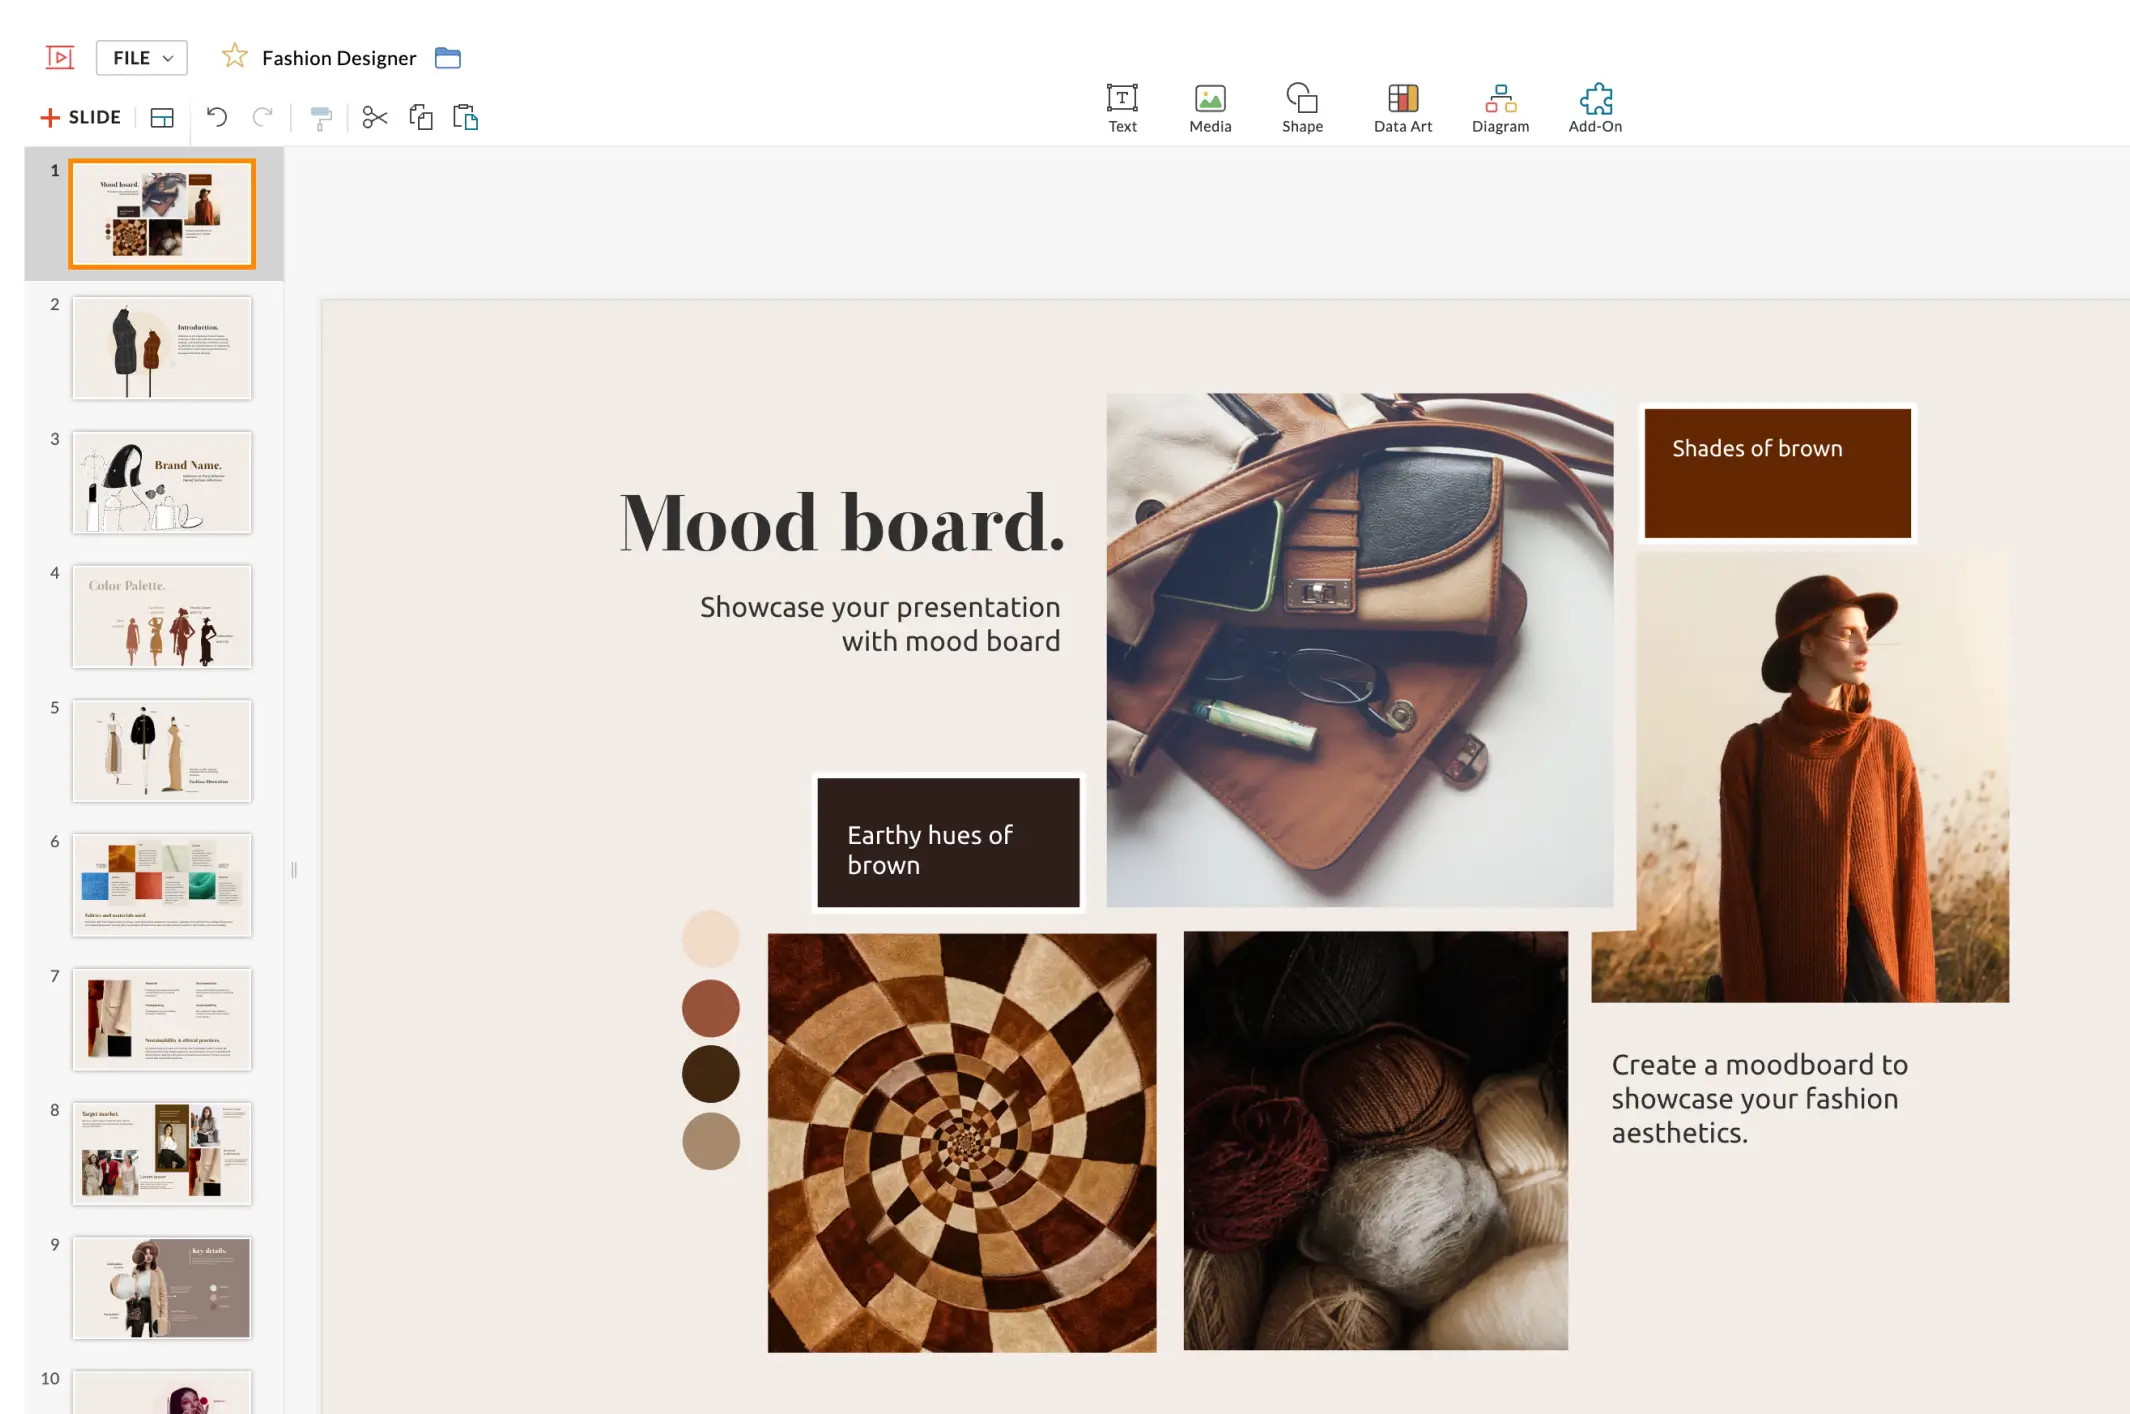
Task: Select slide 1 Mood board thumbnail
Action: 162,214
